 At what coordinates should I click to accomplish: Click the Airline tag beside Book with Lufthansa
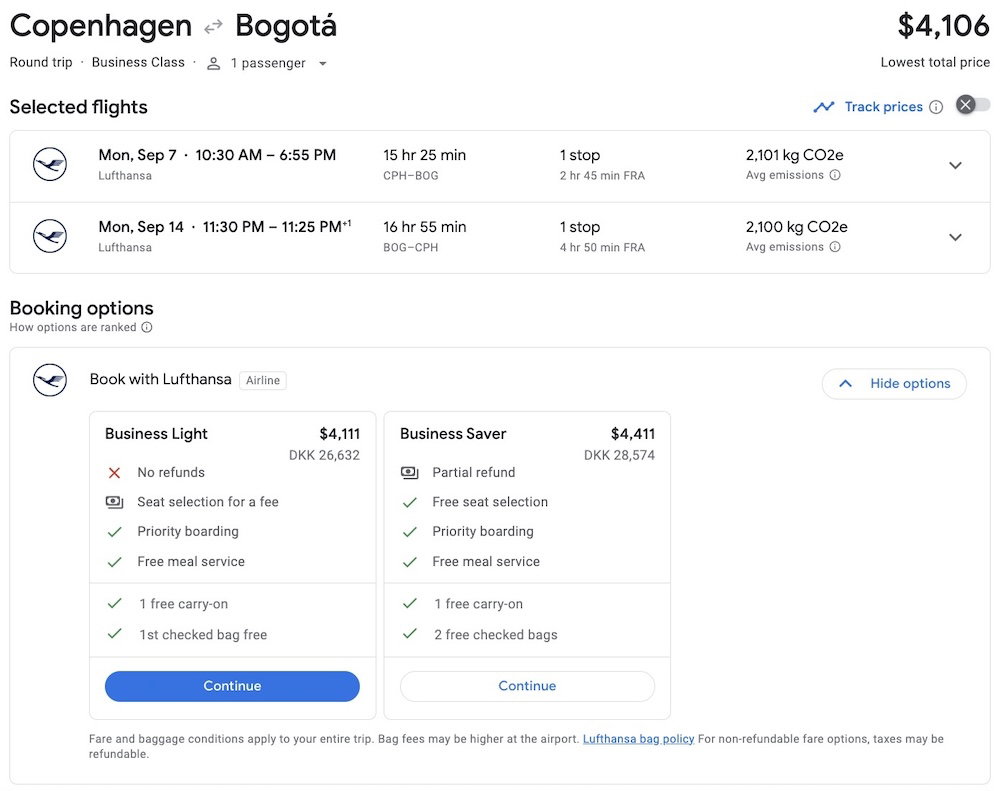[x=263, y=380]
